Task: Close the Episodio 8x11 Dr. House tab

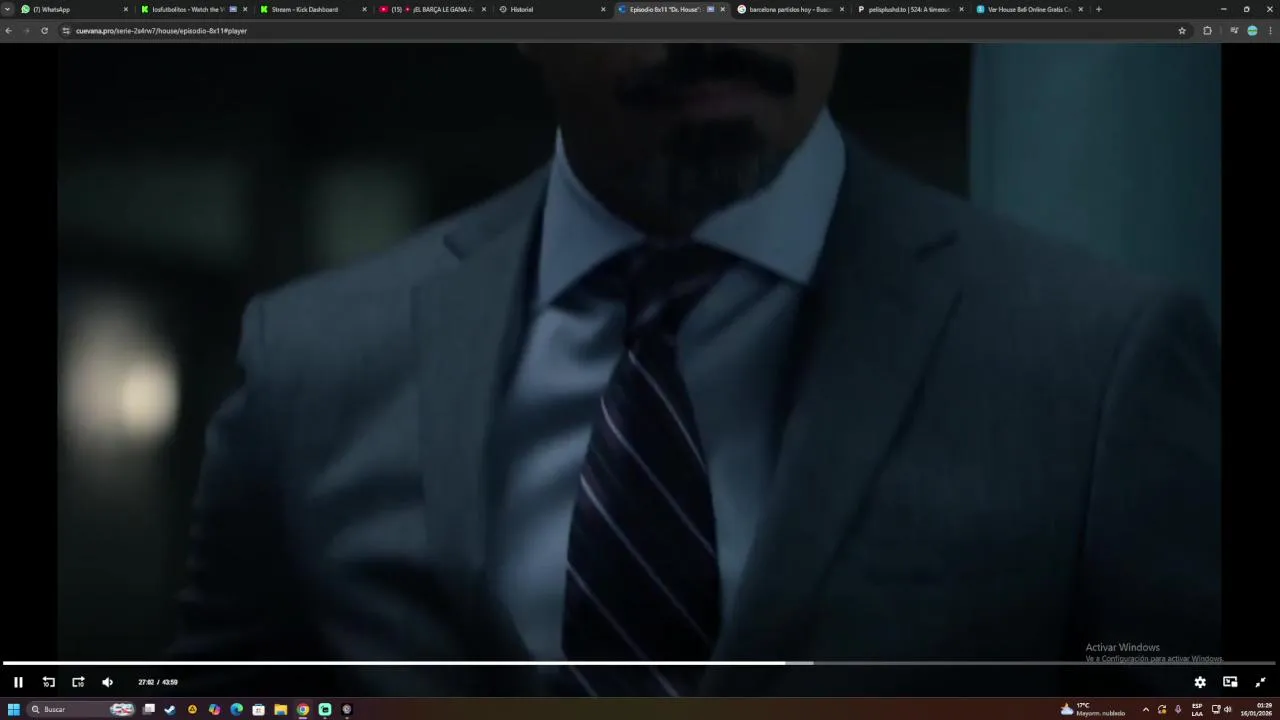Action: [x=723, y=9]
